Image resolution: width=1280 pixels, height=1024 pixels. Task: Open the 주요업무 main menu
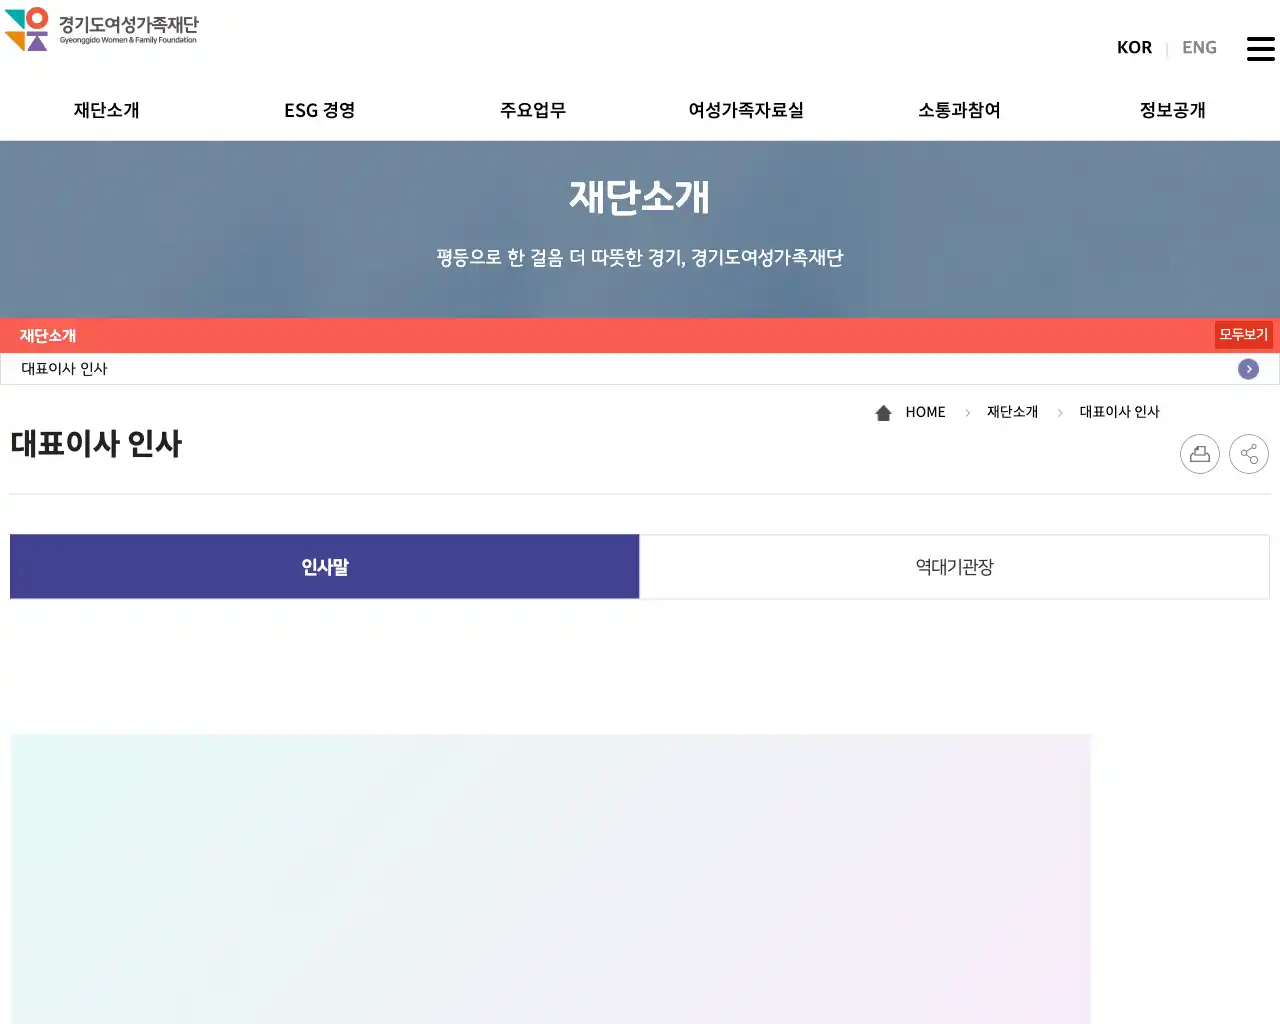point(533,110)
